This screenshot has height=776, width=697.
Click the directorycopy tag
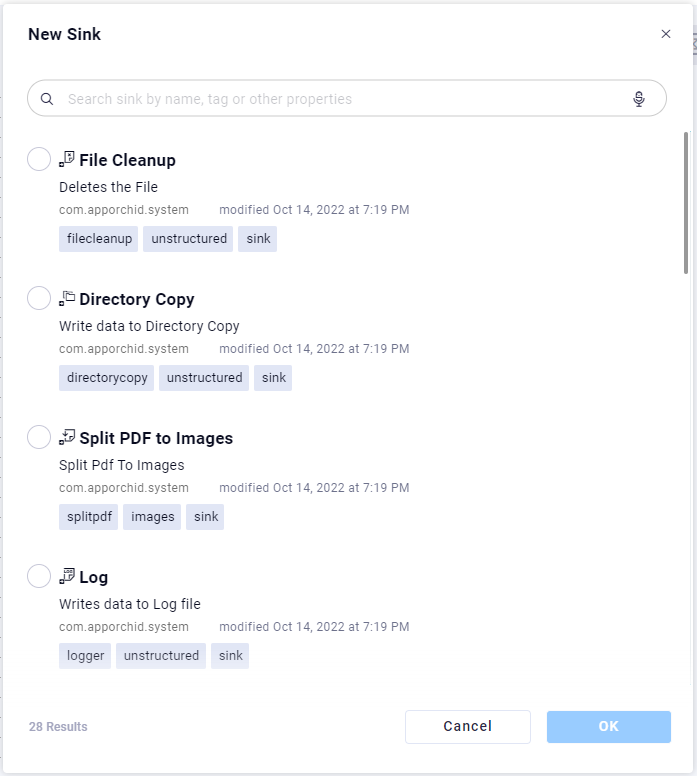[107, 378]
